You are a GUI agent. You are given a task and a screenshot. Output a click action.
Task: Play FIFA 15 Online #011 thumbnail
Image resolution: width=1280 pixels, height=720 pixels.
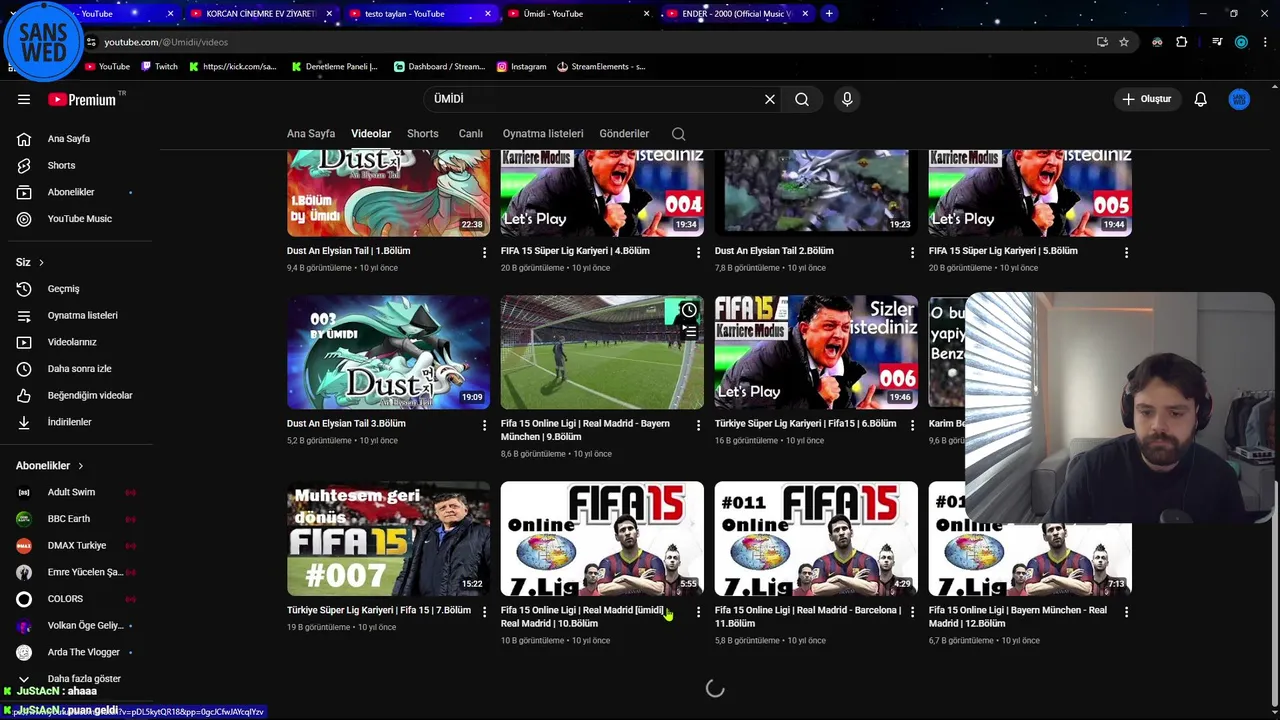816,539
